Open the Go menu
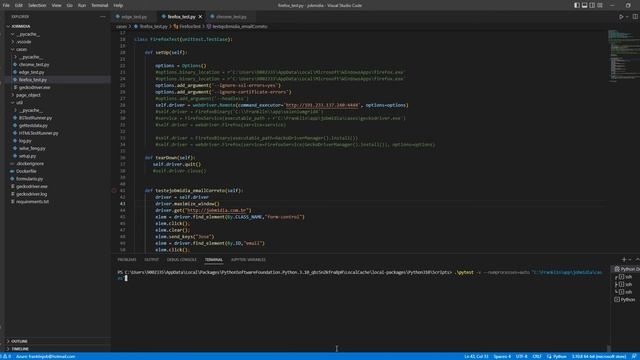This screenshot has width=640, height=360. [69, 5]
